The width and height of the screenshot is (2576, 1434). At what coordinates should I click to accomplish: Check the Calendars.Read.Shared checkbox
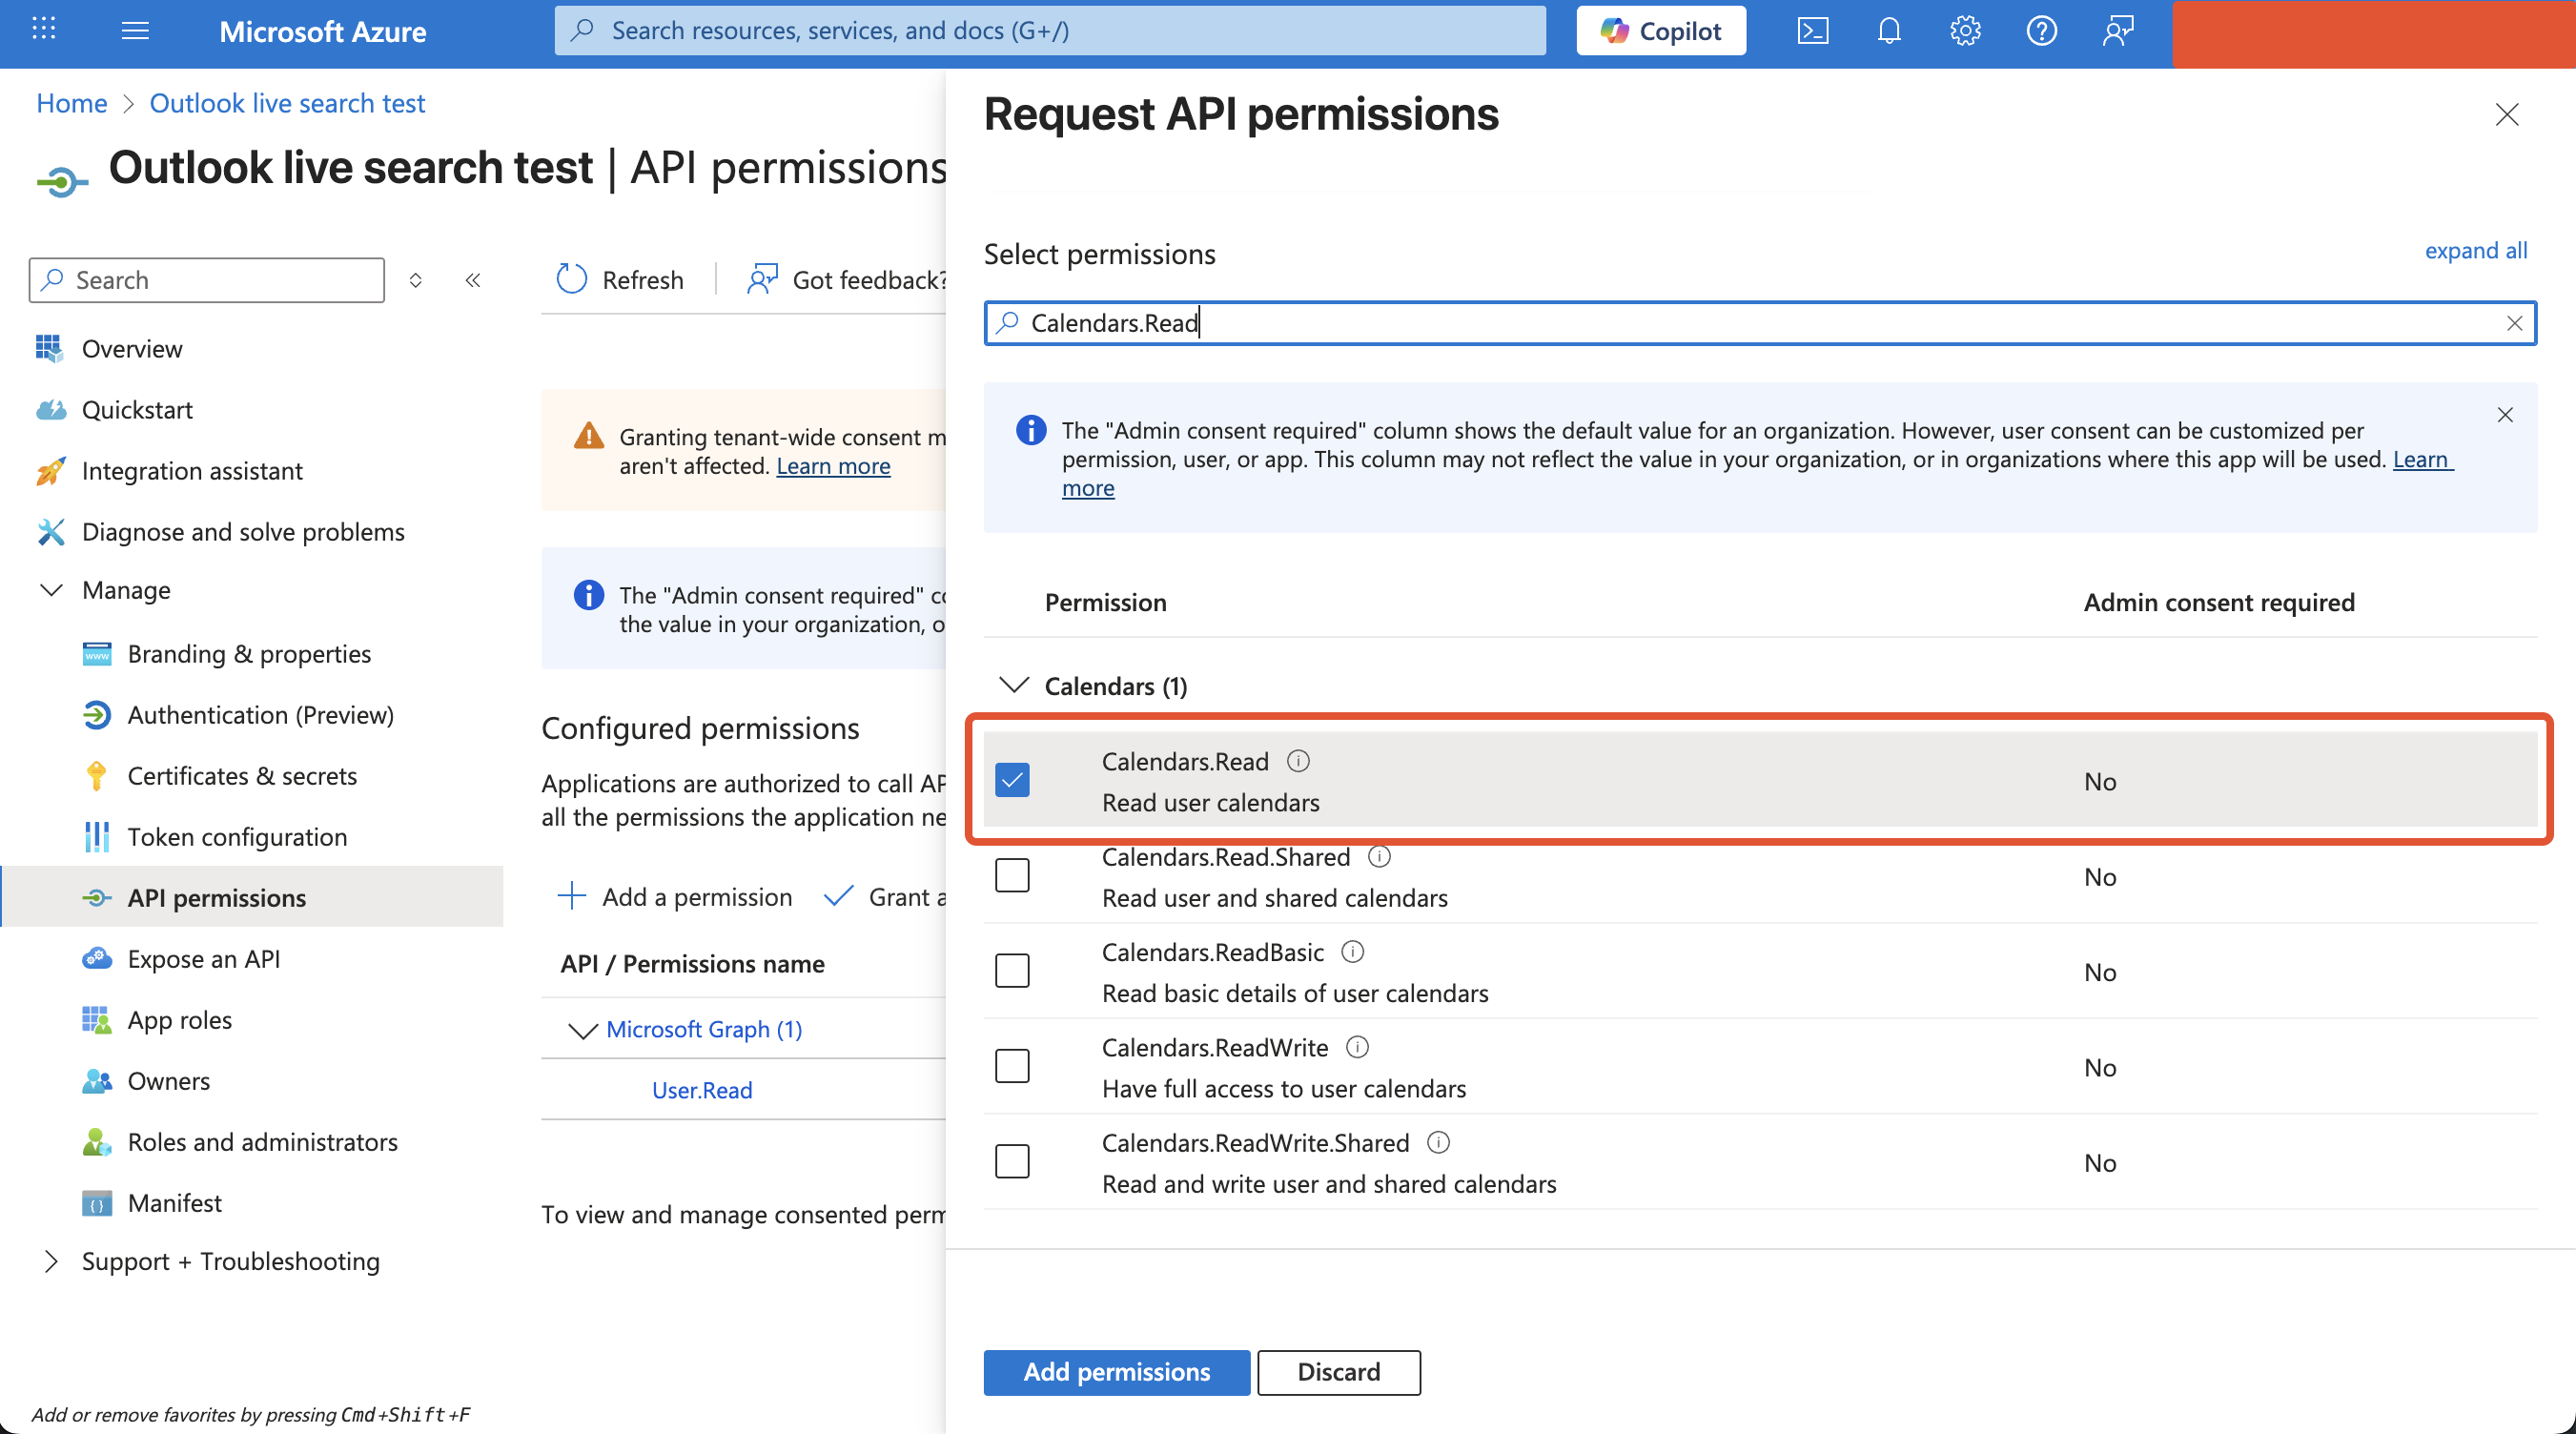click(1012, 876)
